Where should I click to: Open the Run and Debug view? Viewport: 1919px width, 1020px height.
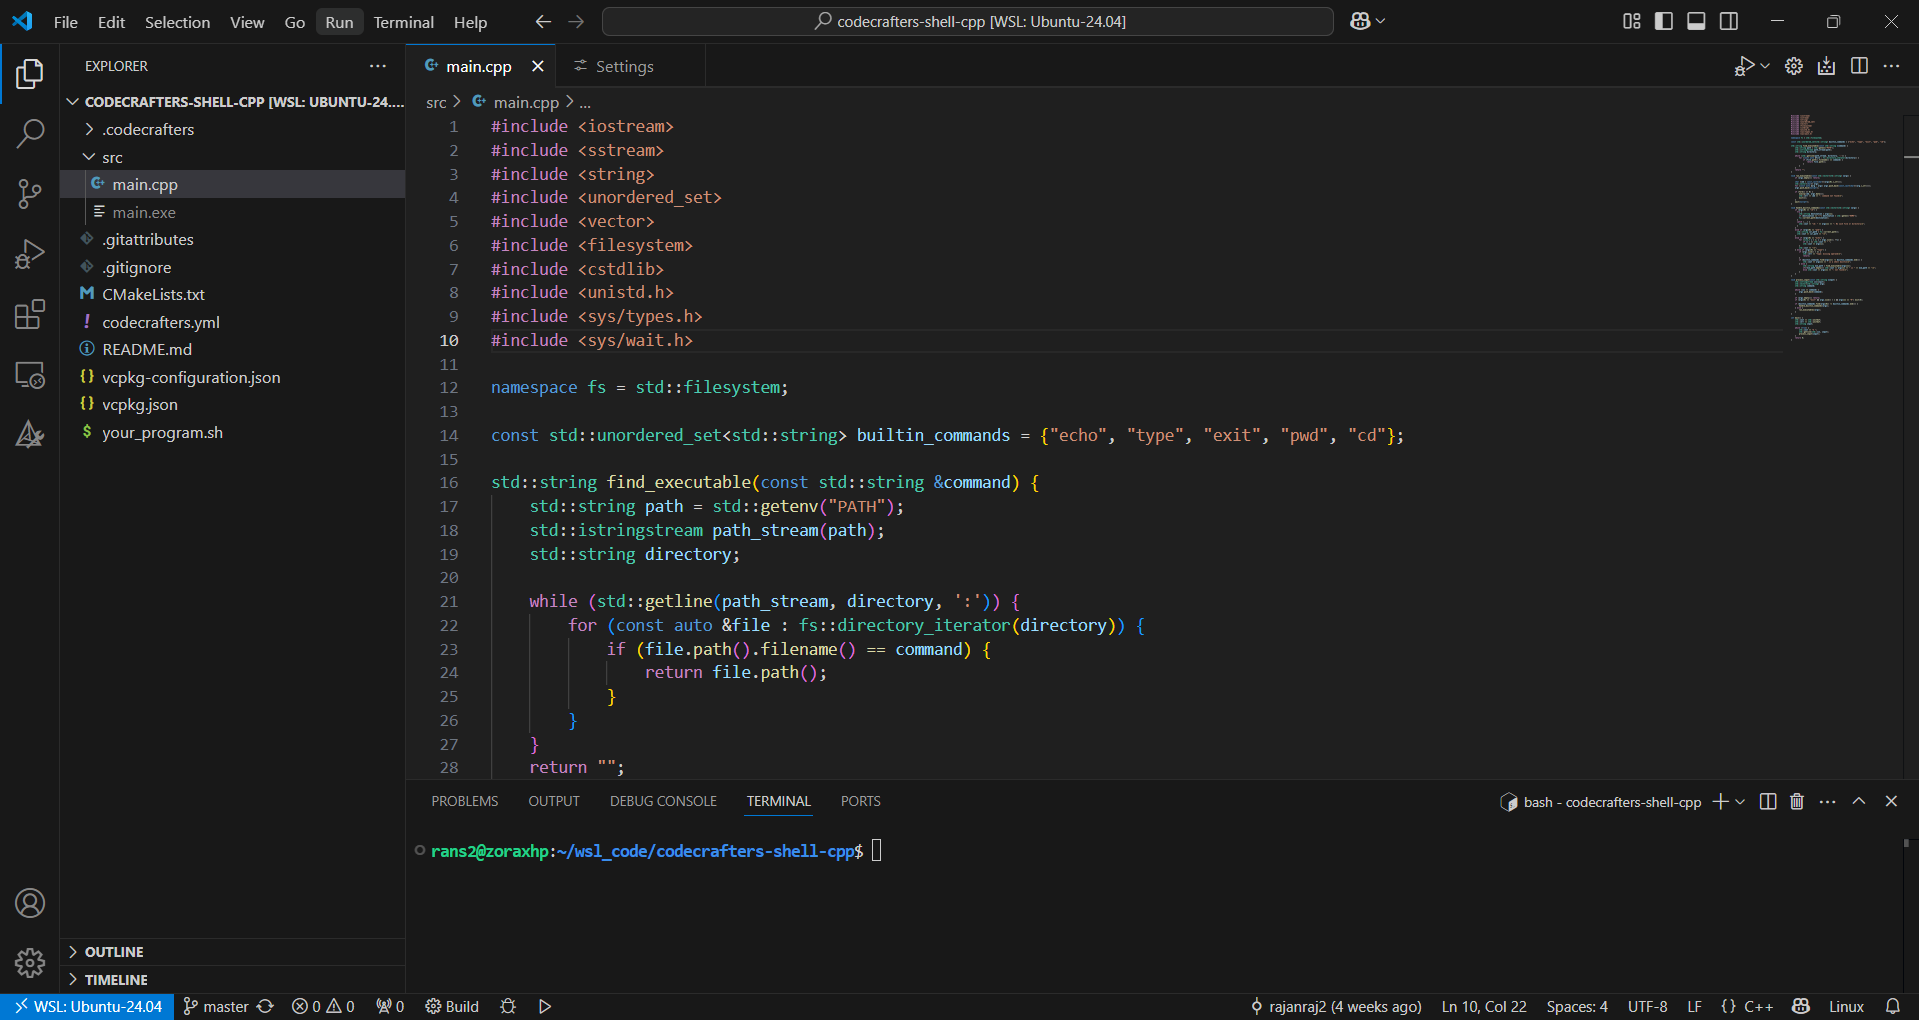coord(30,254)
